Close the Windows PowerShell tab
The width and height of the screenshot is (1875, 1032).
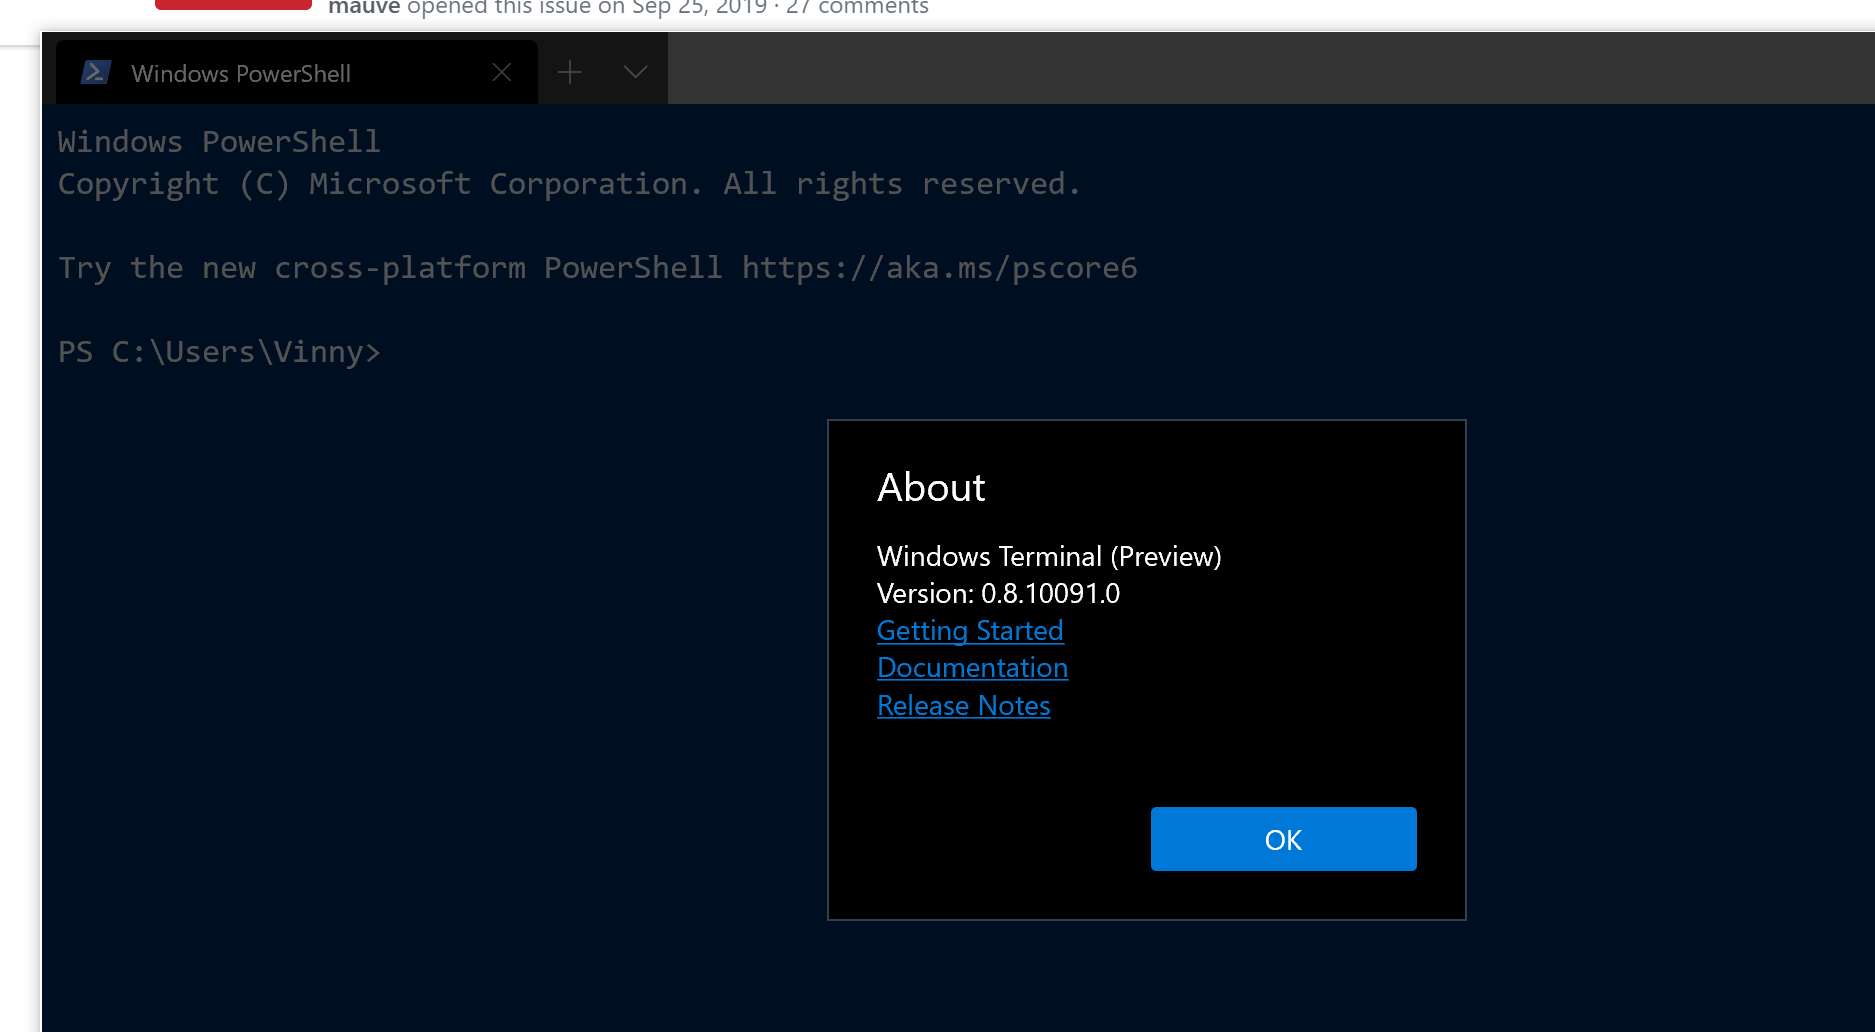click(x=502, y=72)
